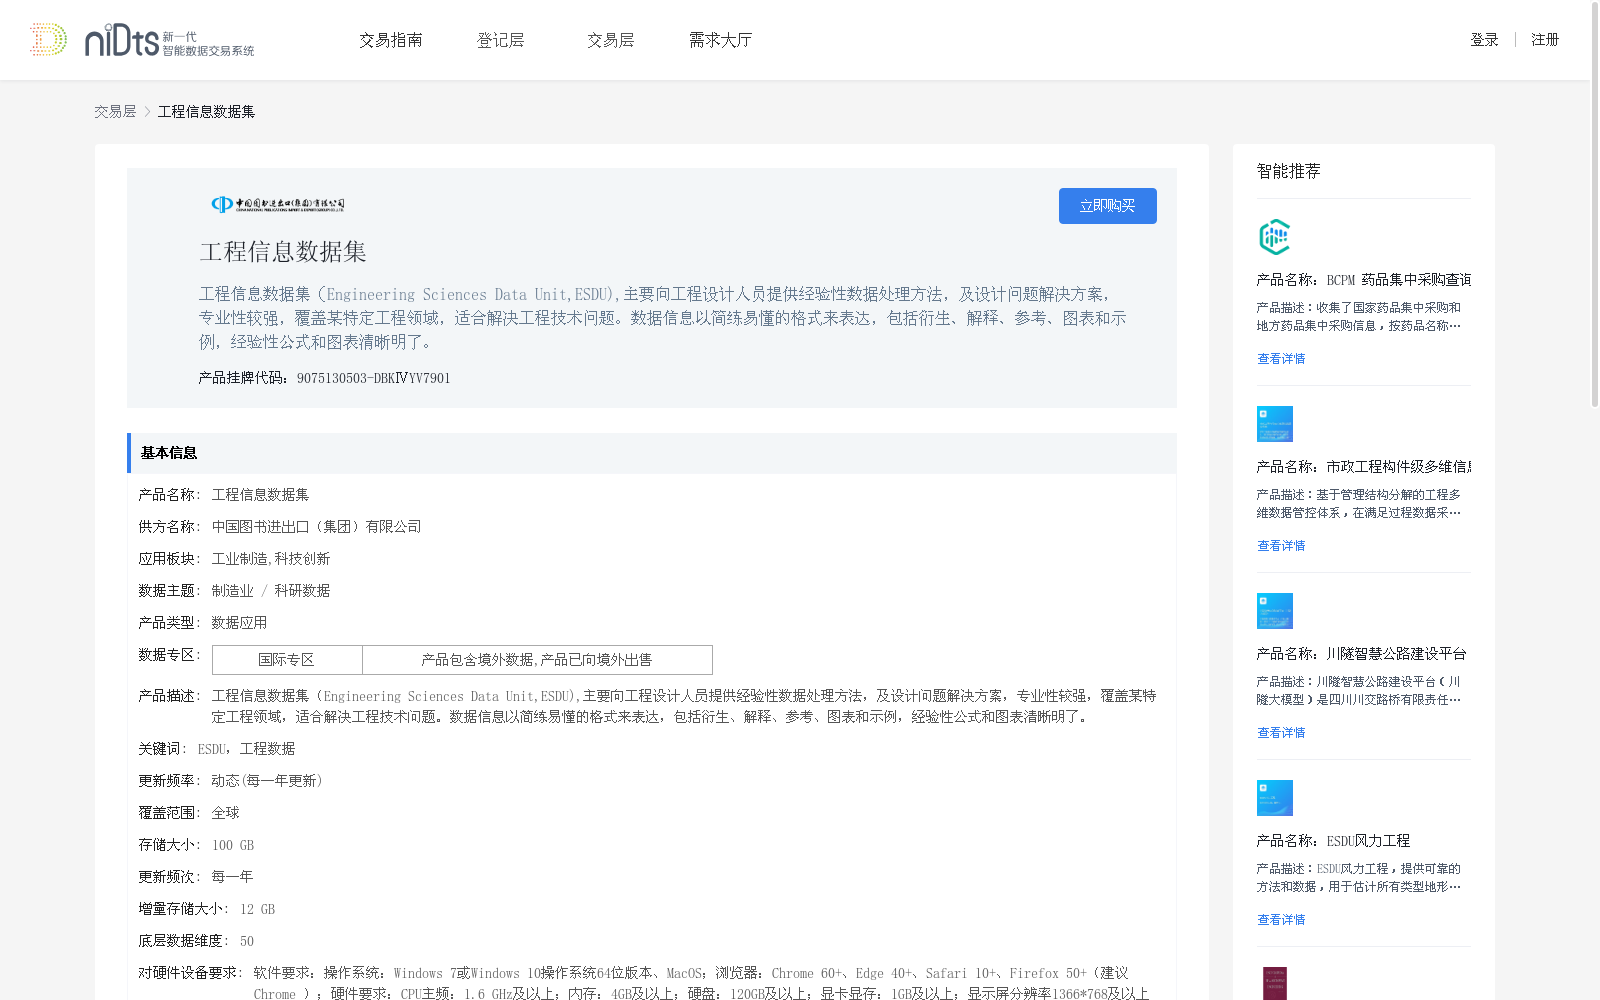Click the 国际专区 table cell
Screen dimensions: 1600x1000
tap(287, 660)
